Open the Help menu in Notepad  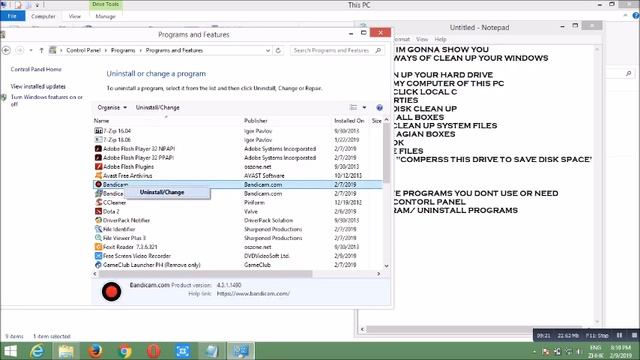440,39
